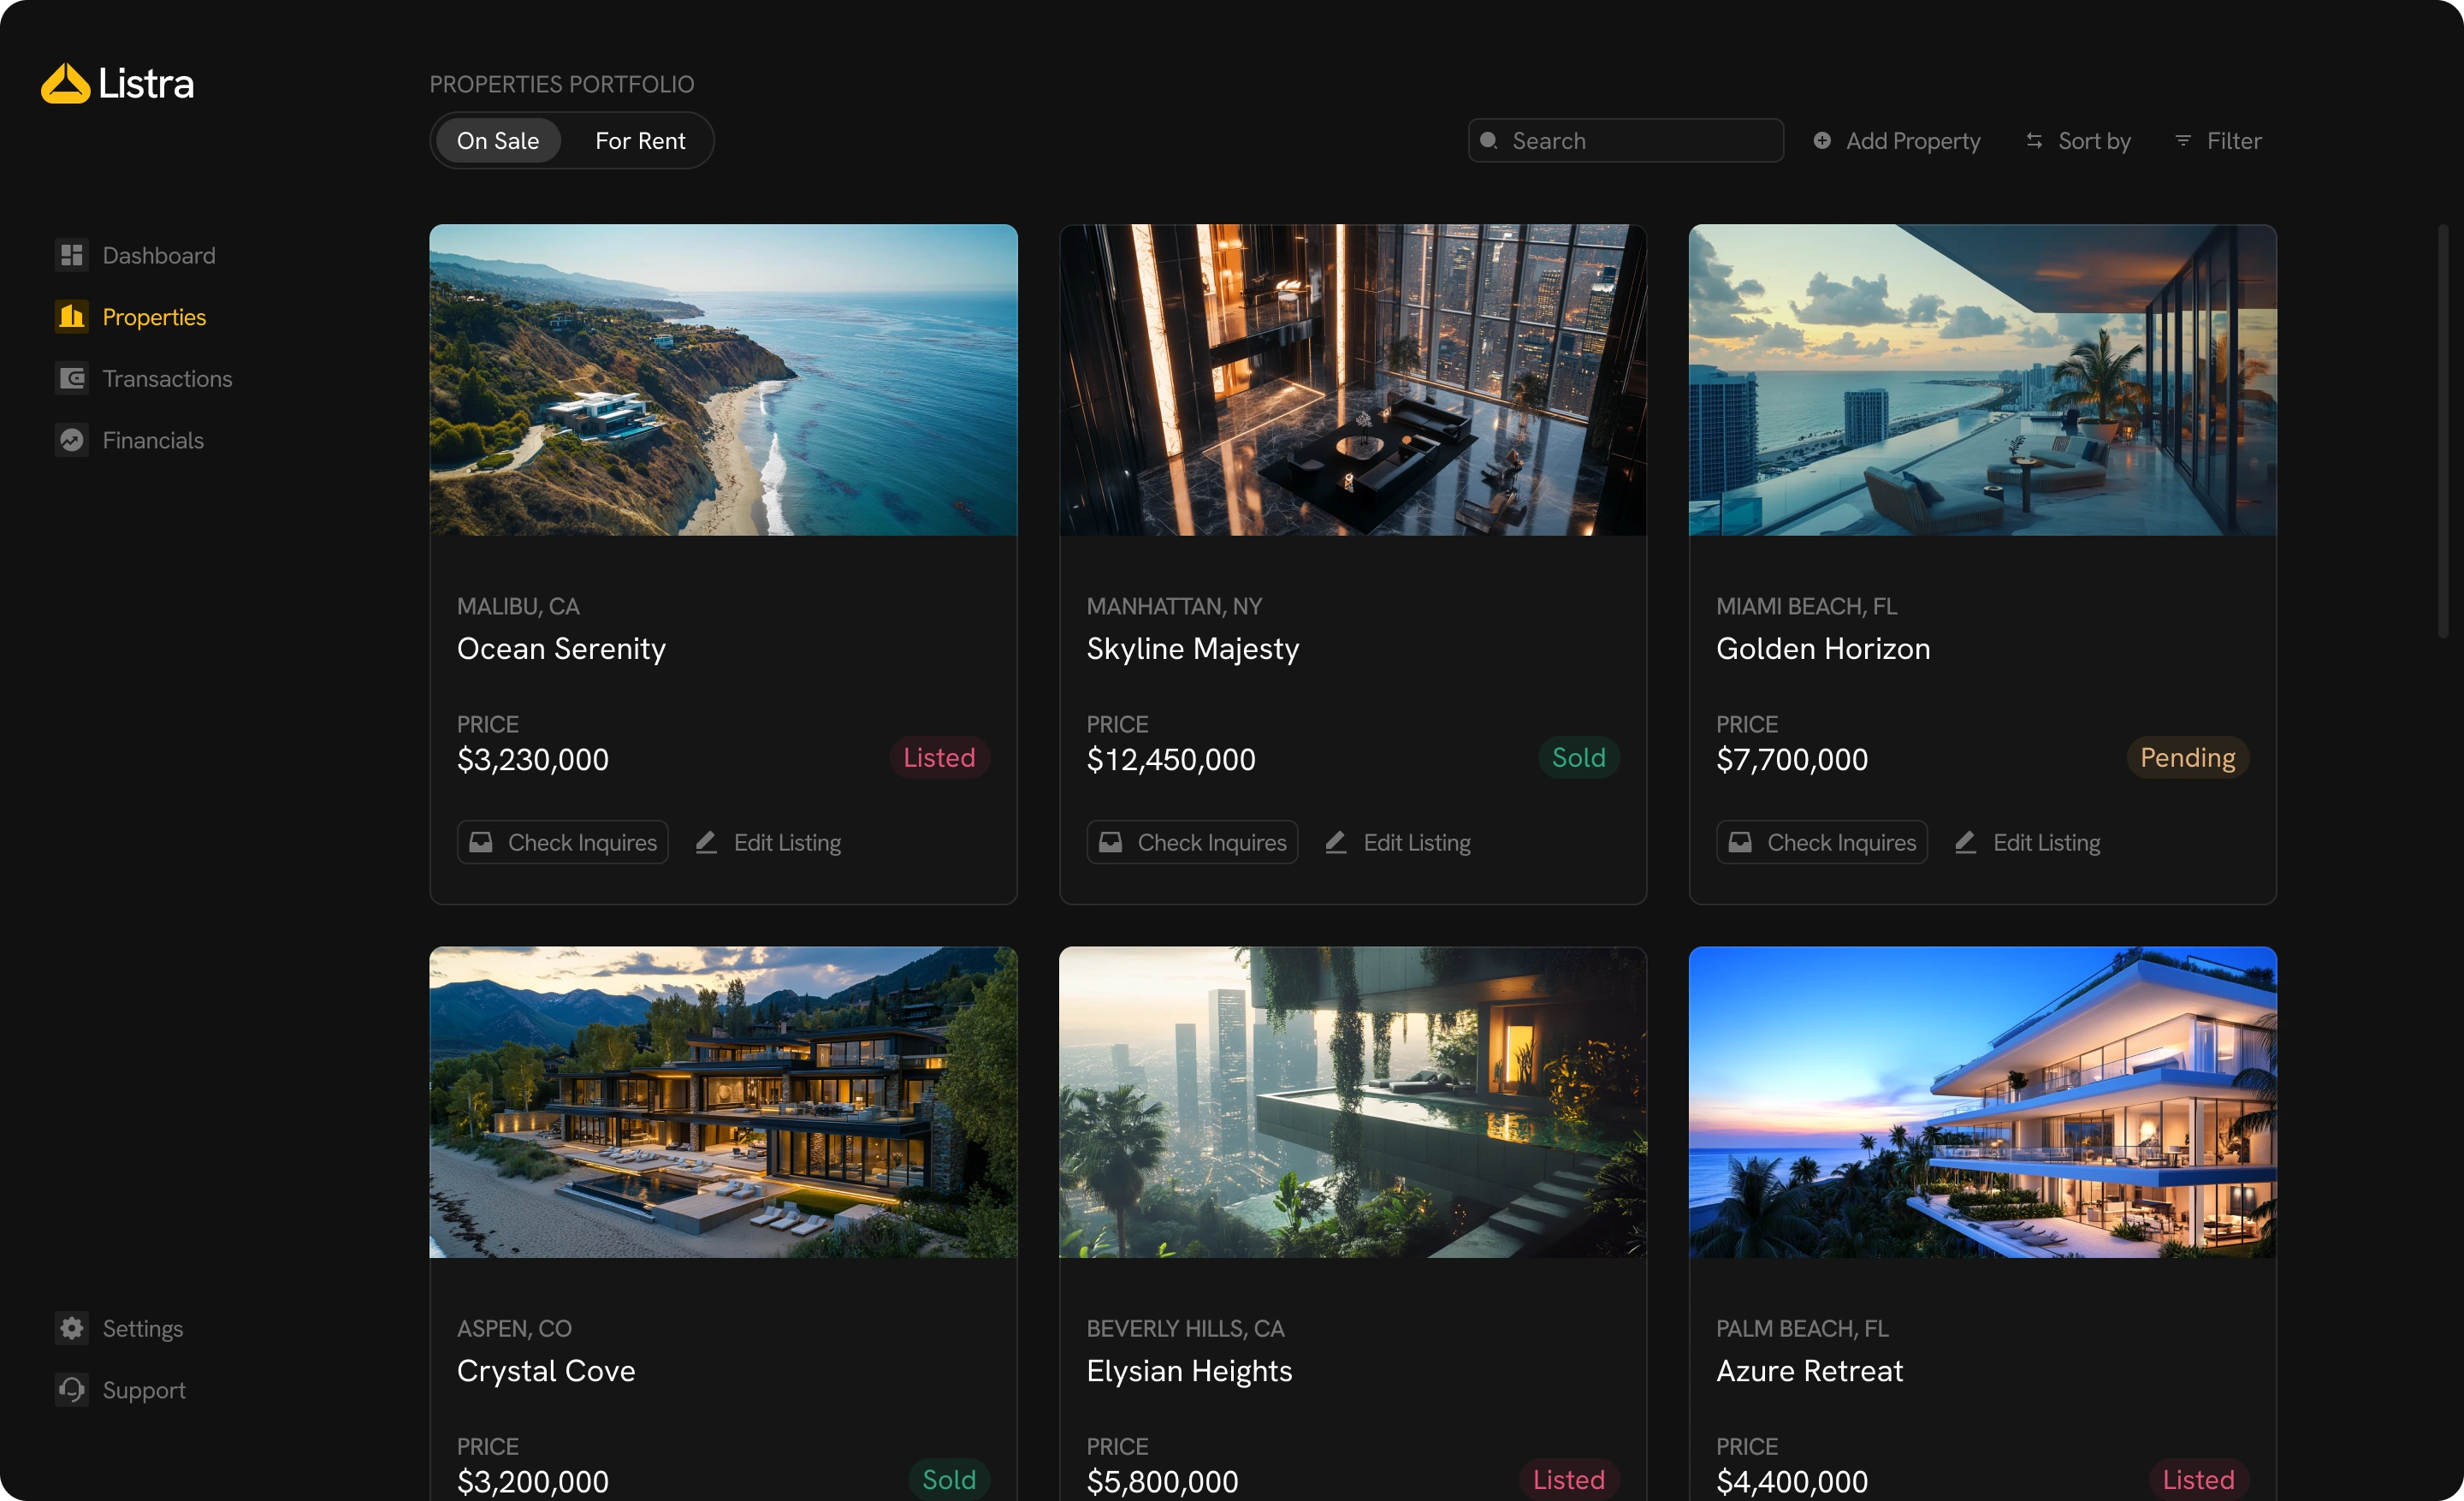Open Support in the sidebar
This screenshot has height=1501, width=2464.
pyautogui.click(x=120, y=1390)
